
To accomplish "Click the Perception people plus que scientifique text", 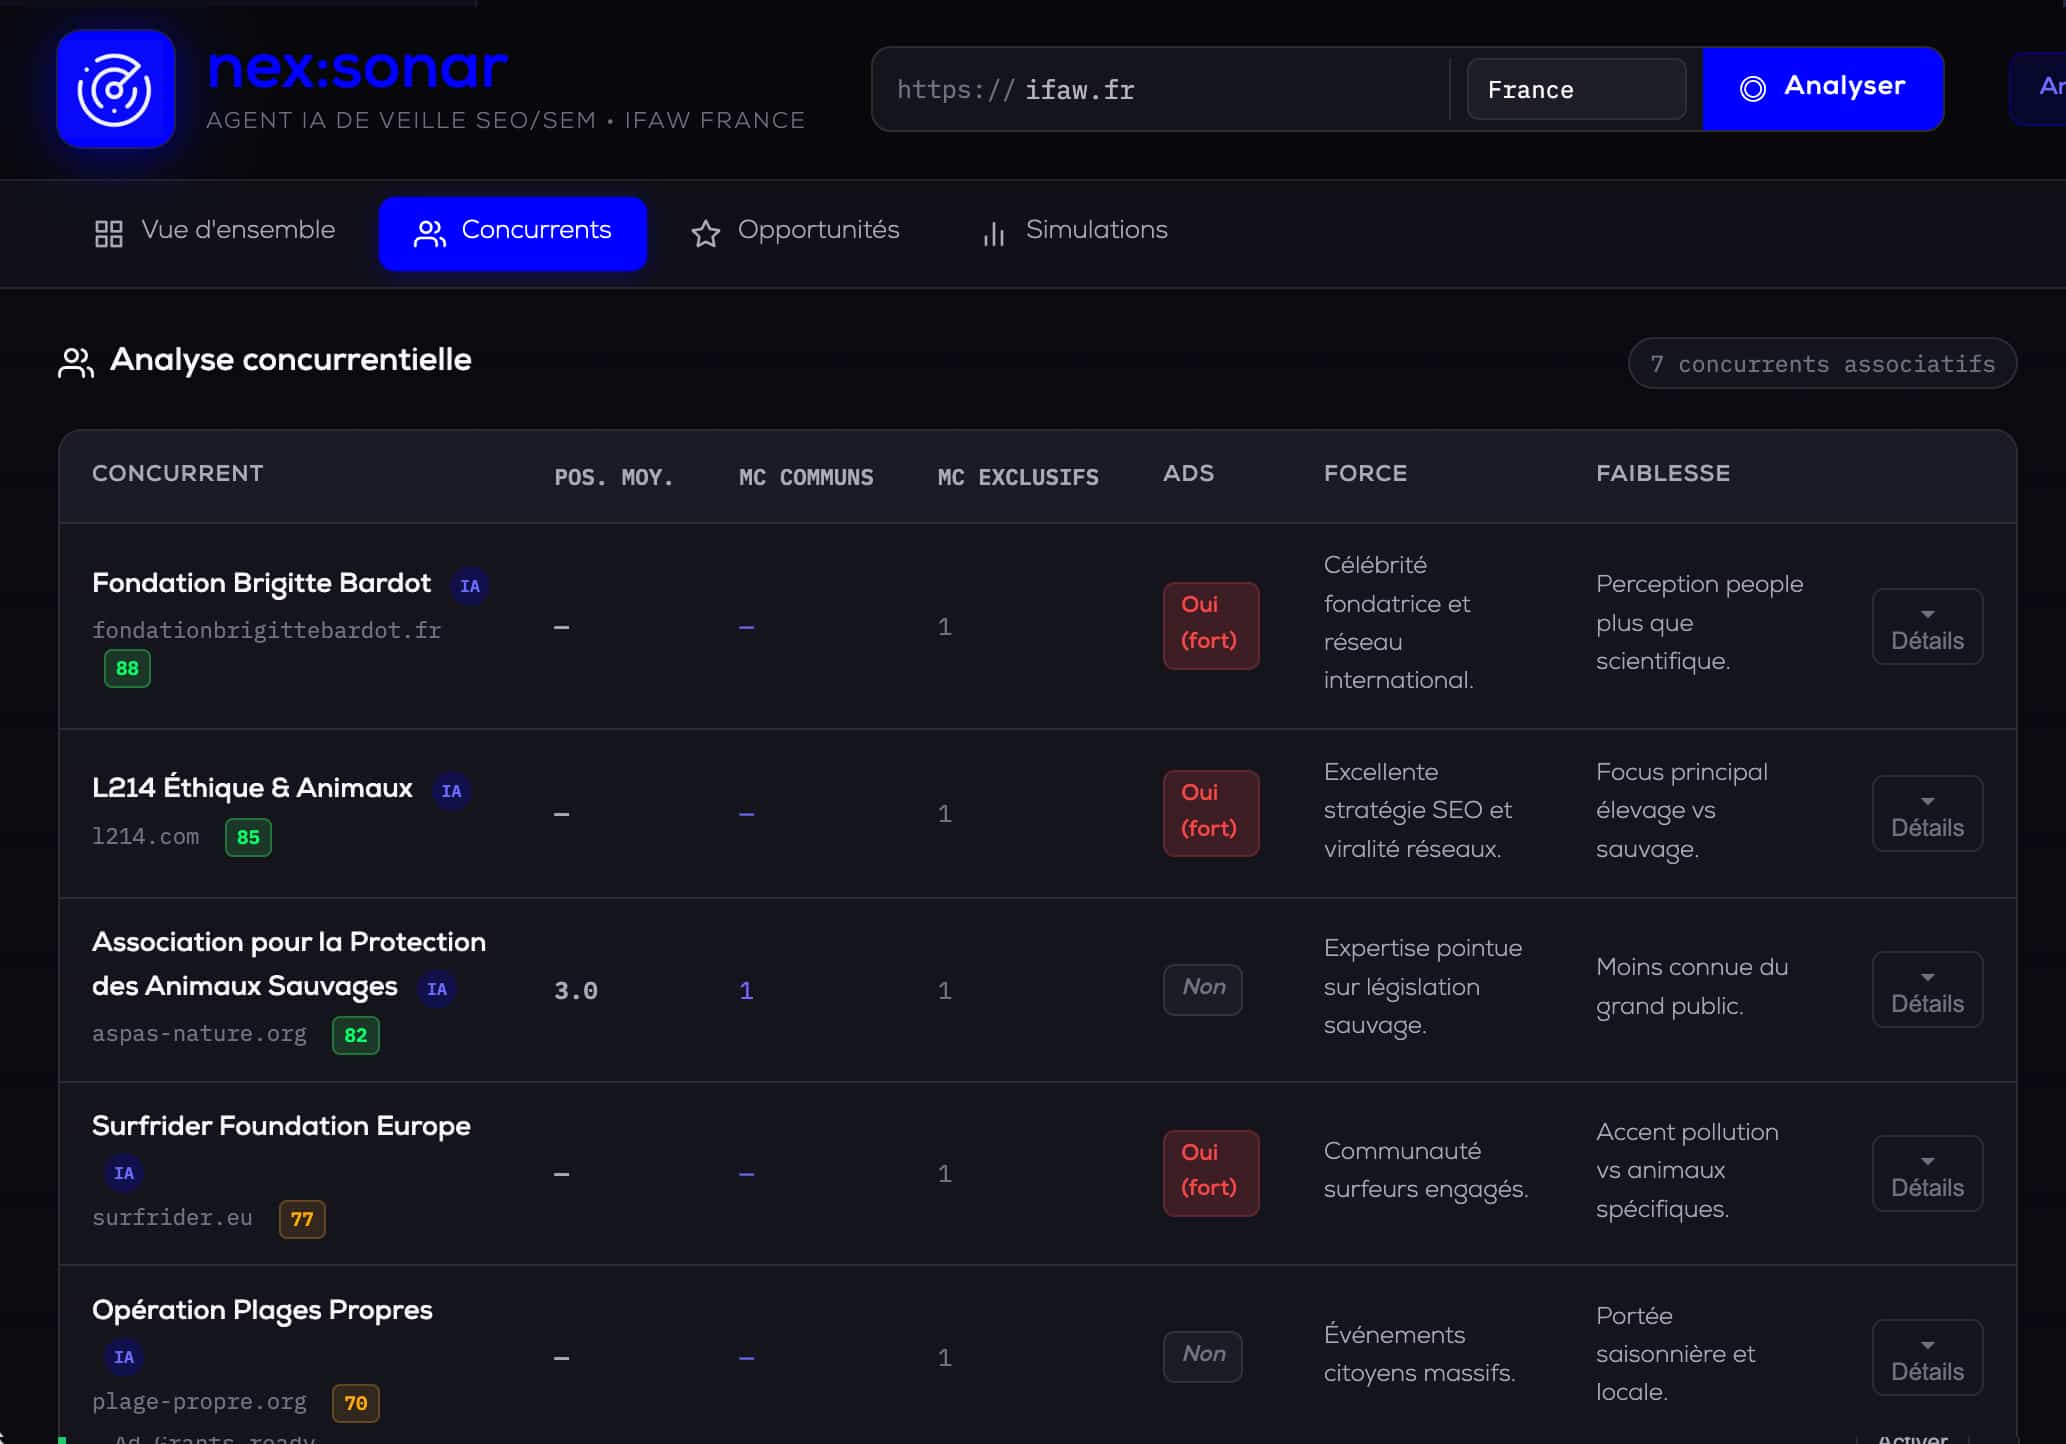I will (x=1700, y=623).
